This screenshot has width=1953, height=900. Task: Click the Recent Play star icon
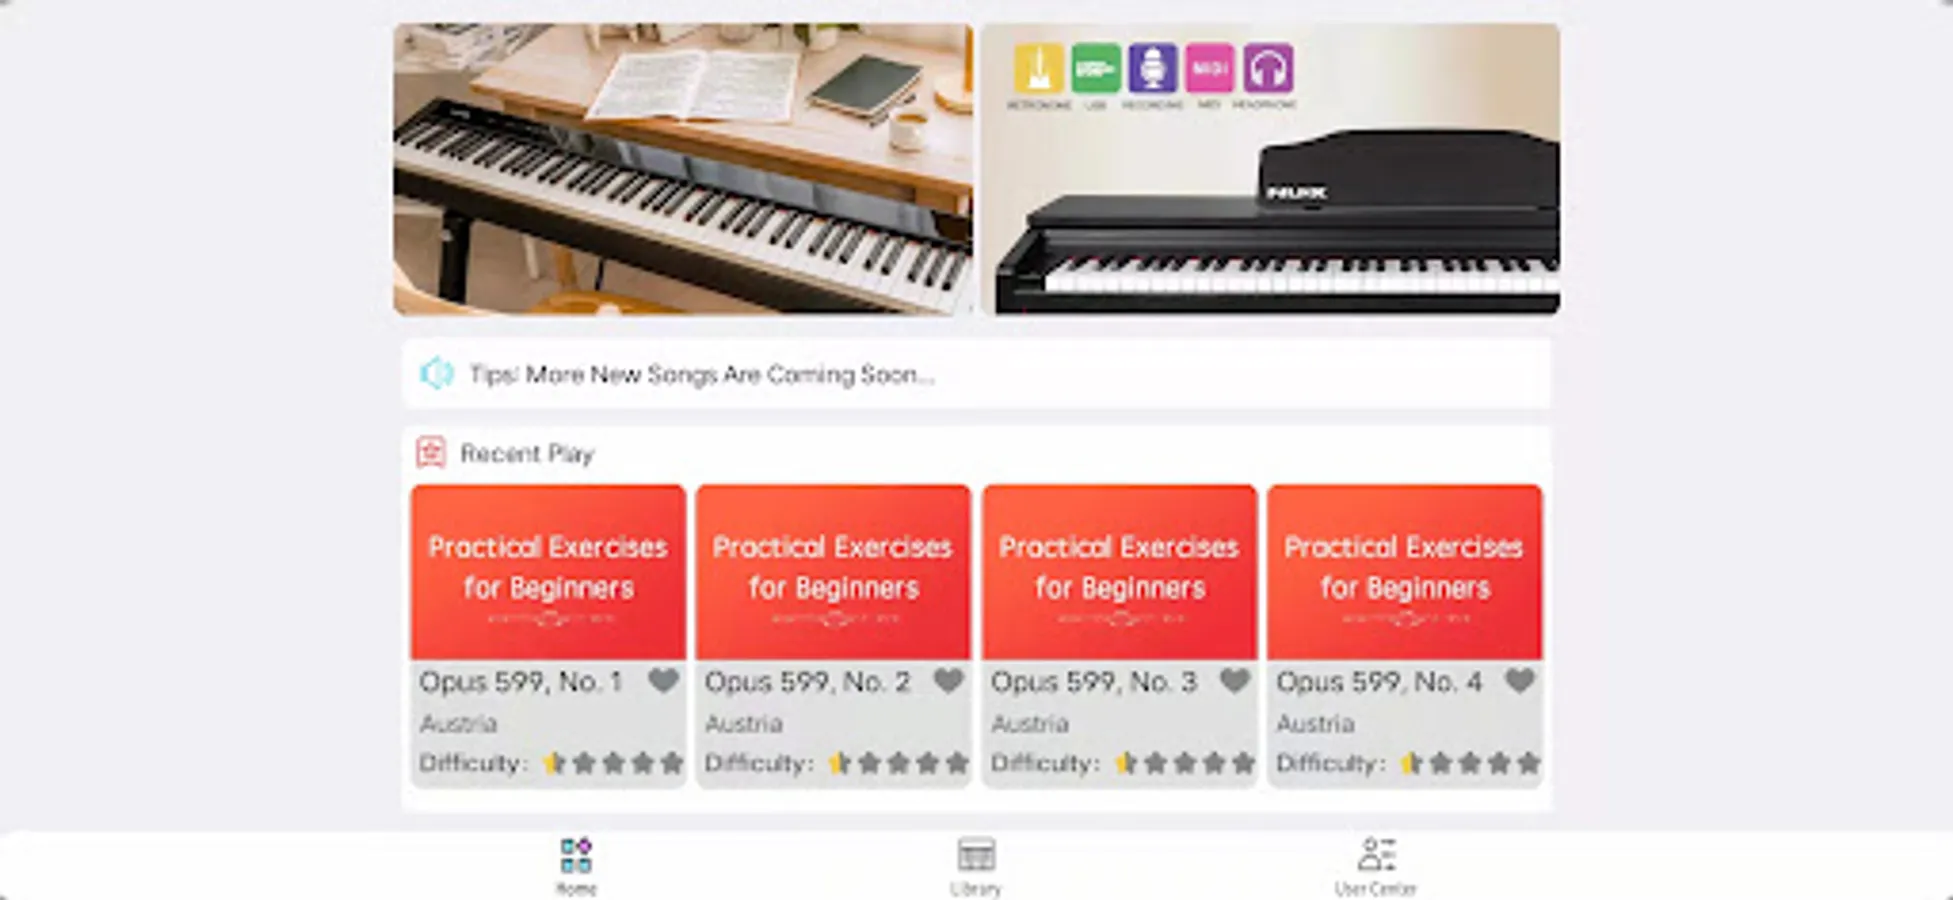coord(431,453)
